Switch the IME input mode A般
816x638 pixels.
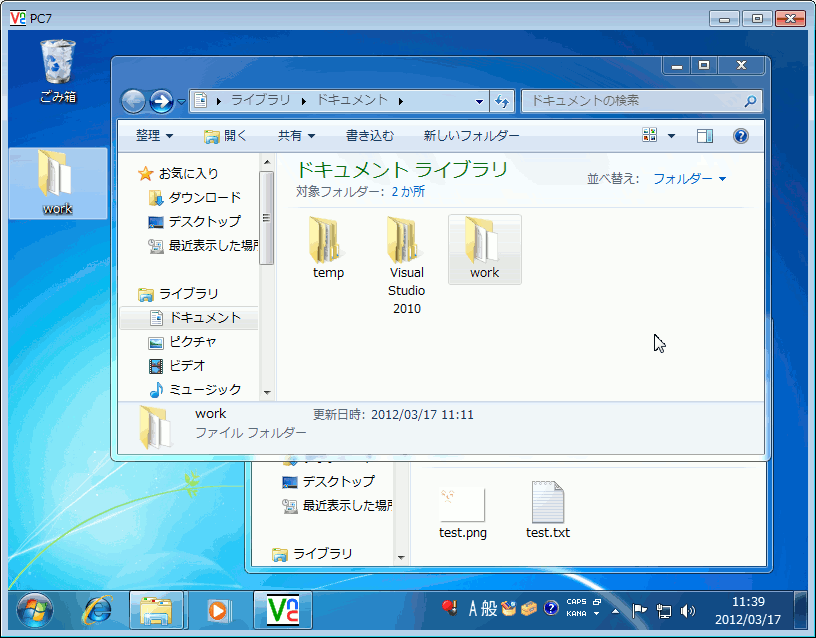[479, 608]
